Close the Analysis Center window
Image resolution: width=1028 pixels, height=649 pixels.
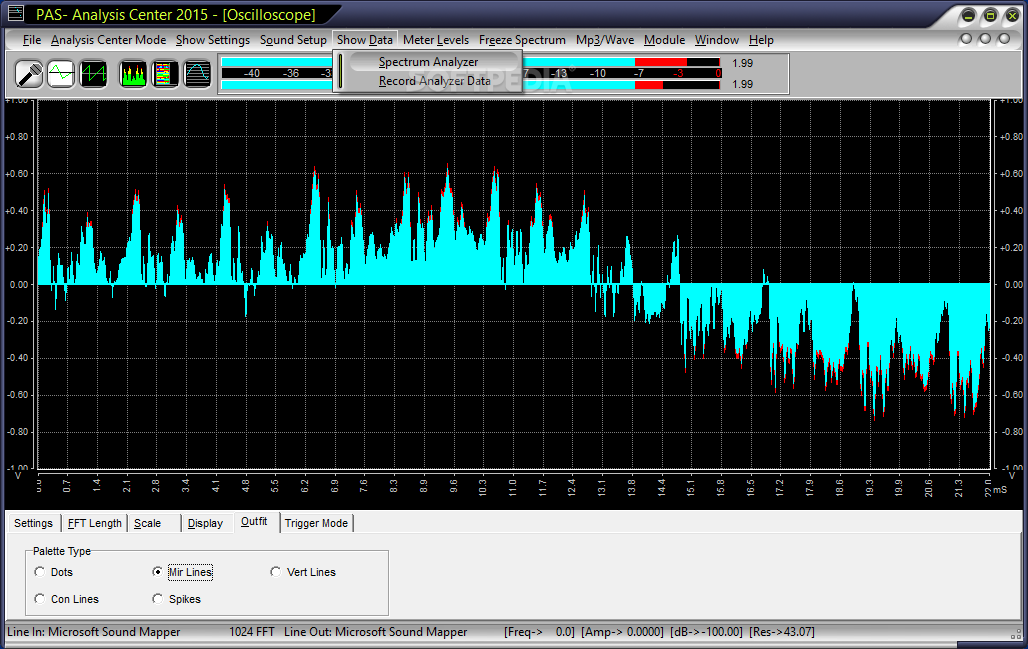click(1012, 16)
